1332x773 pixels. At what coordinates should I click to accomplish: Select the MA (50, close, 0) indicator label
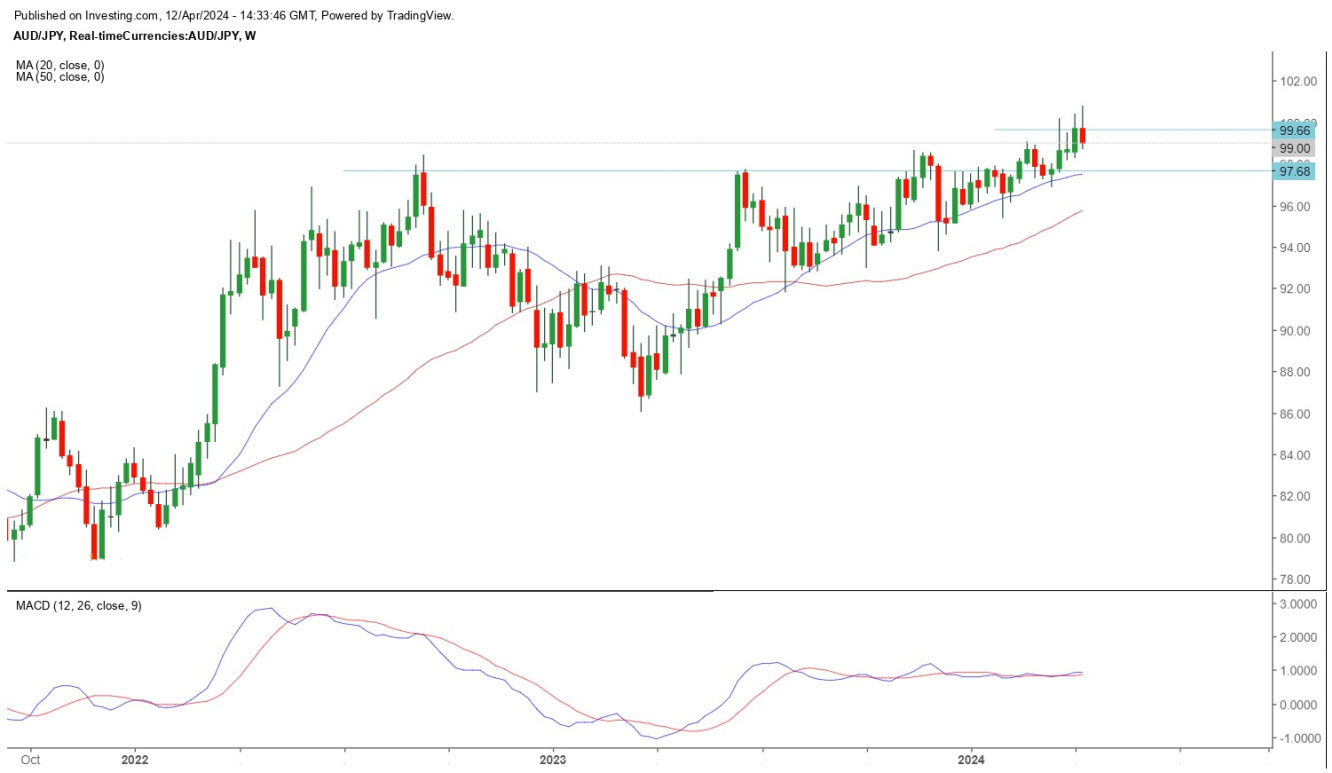(59, 77)
